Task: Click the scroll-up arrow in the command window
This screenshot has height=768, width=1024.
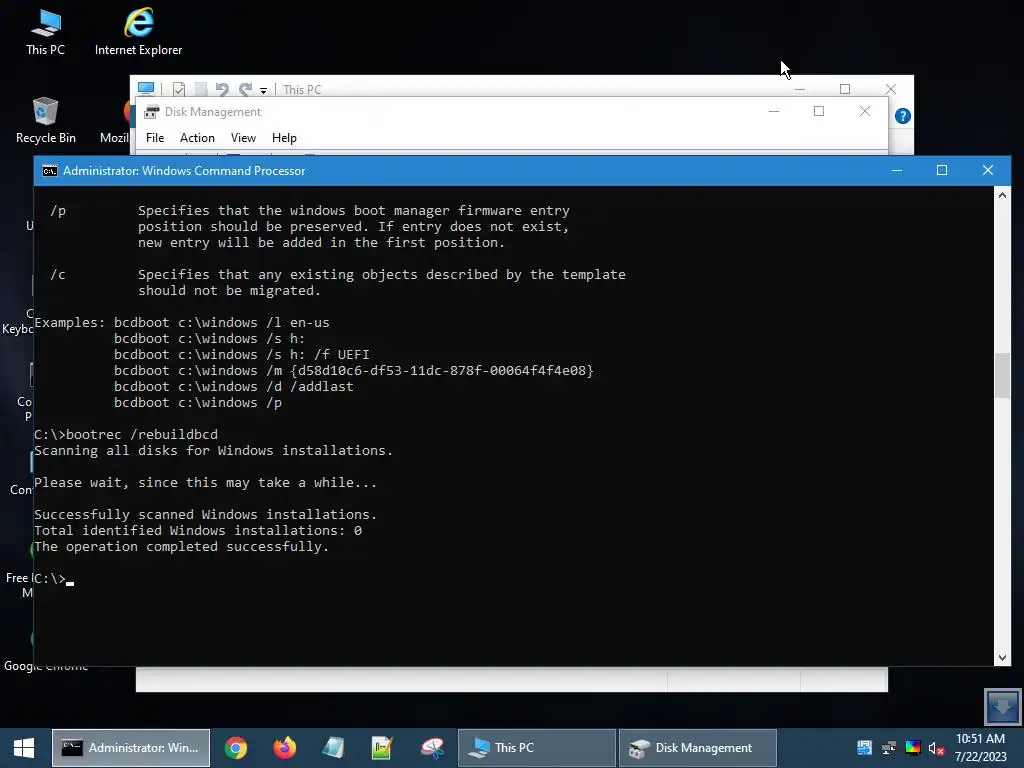Action: (x=1002, y=195)
